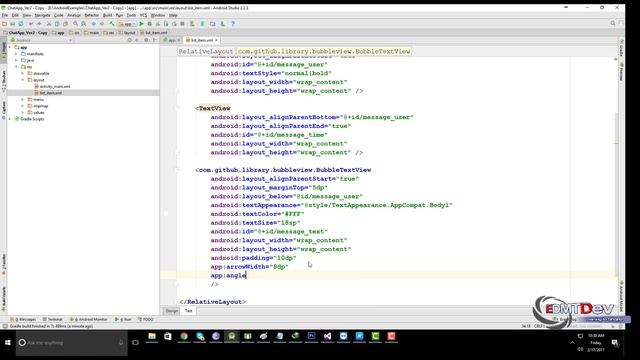Click the Make Project hammer icon
This screenshot has height=360, width=640.
tap(111, 24)
